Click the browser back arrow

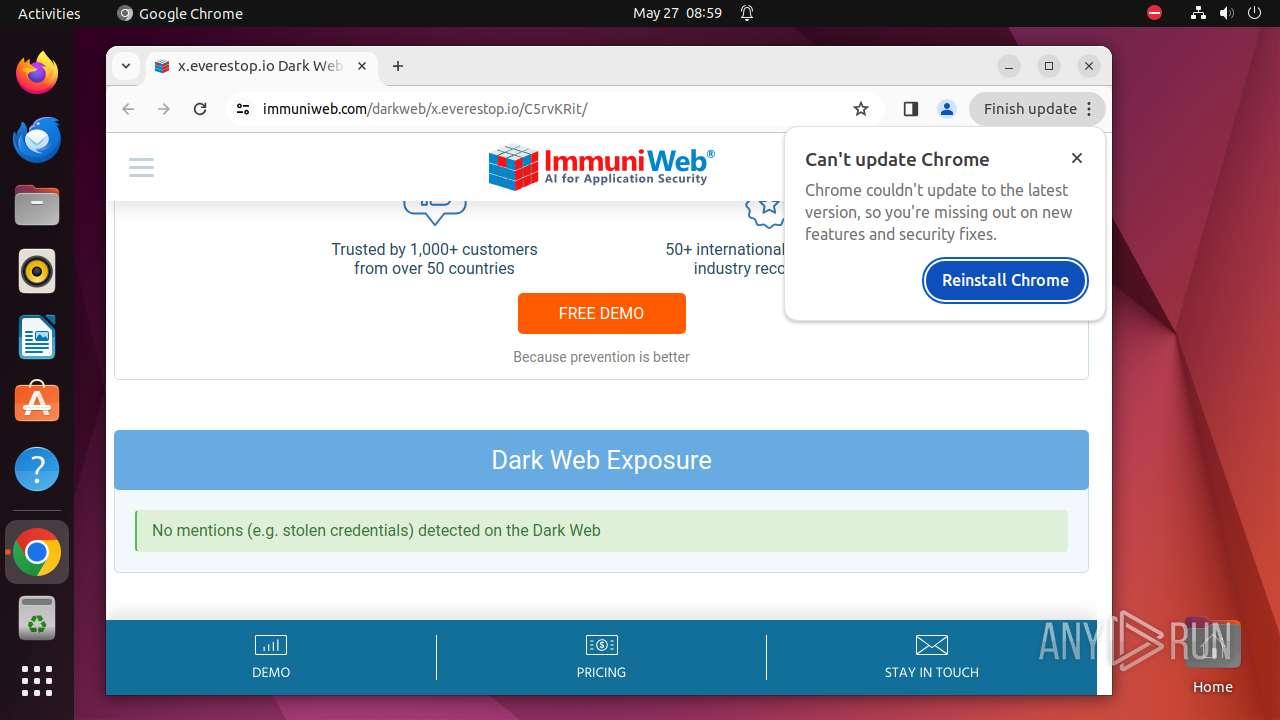[x=128, y=109]
